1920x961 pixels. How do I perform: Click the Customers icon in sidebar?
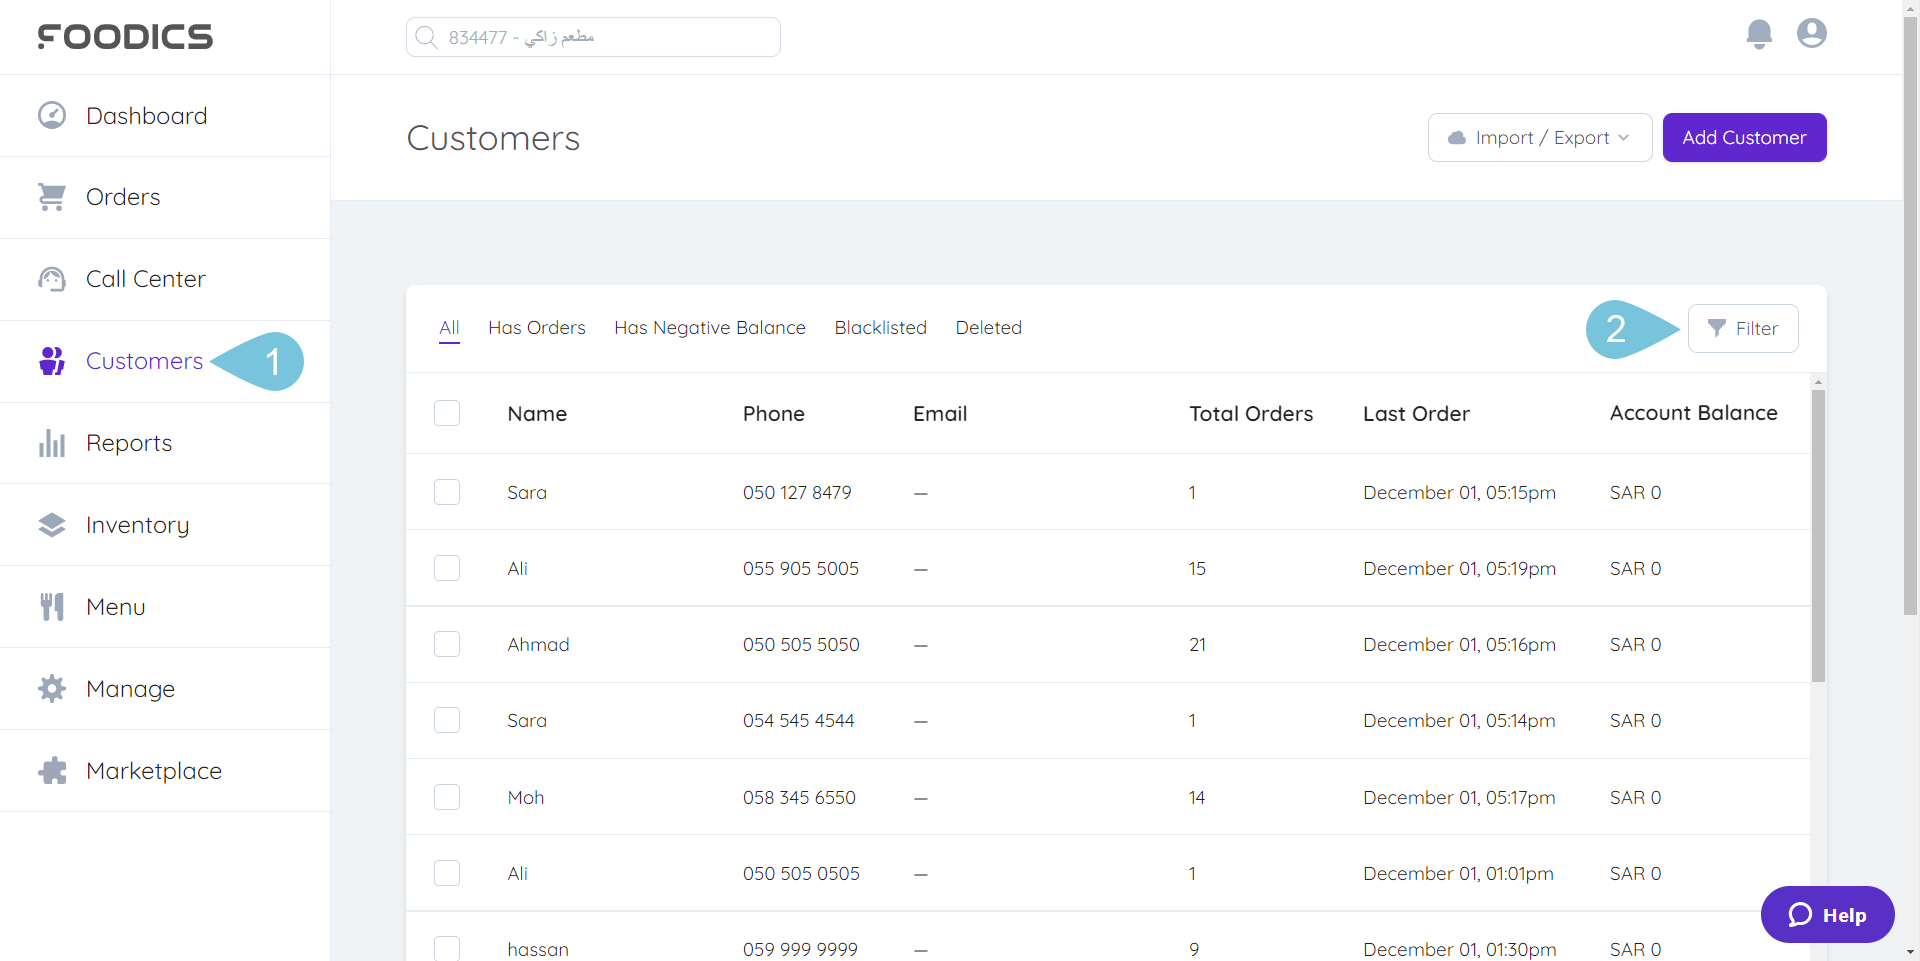coord(50,361)
